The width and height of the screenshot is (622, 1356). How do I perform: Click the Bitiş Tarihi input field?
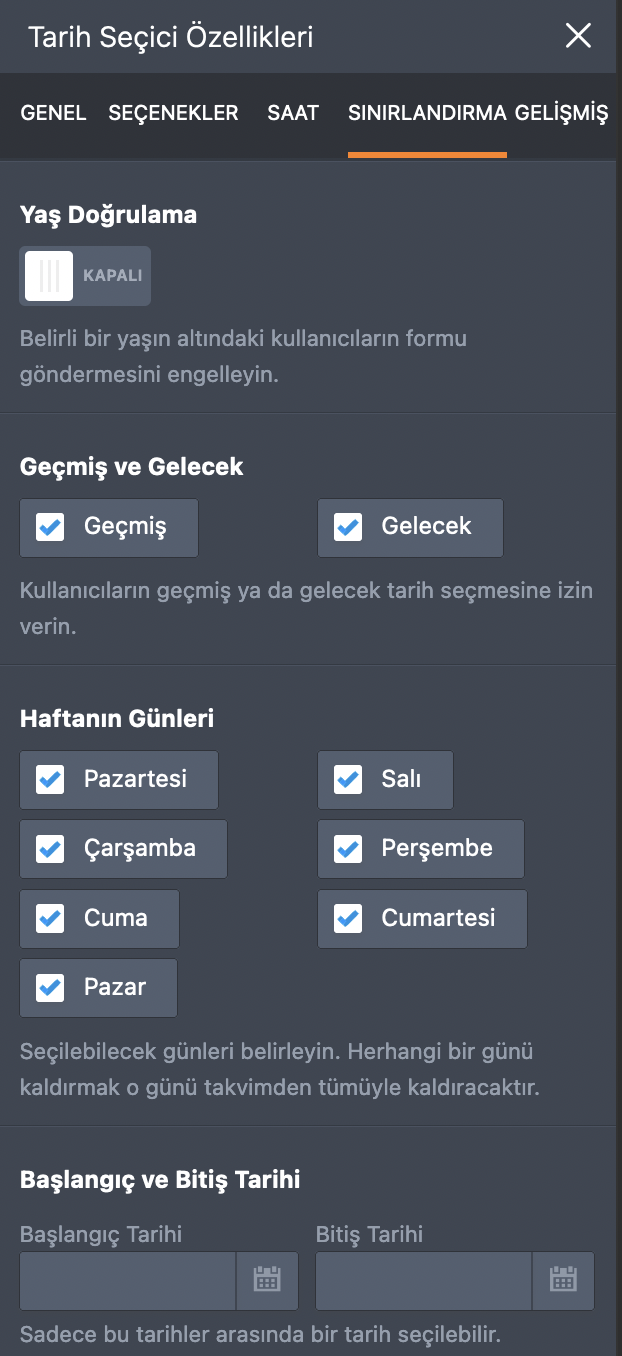point(424,1280)
